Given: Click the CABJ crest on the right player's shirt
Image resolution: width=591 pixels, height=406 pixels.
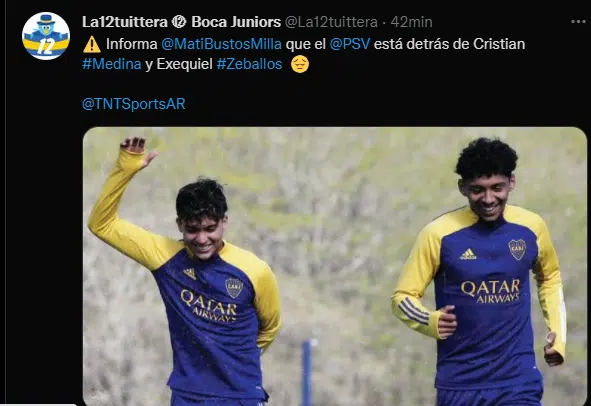Looking at the screenshot, I should point(517,249).
